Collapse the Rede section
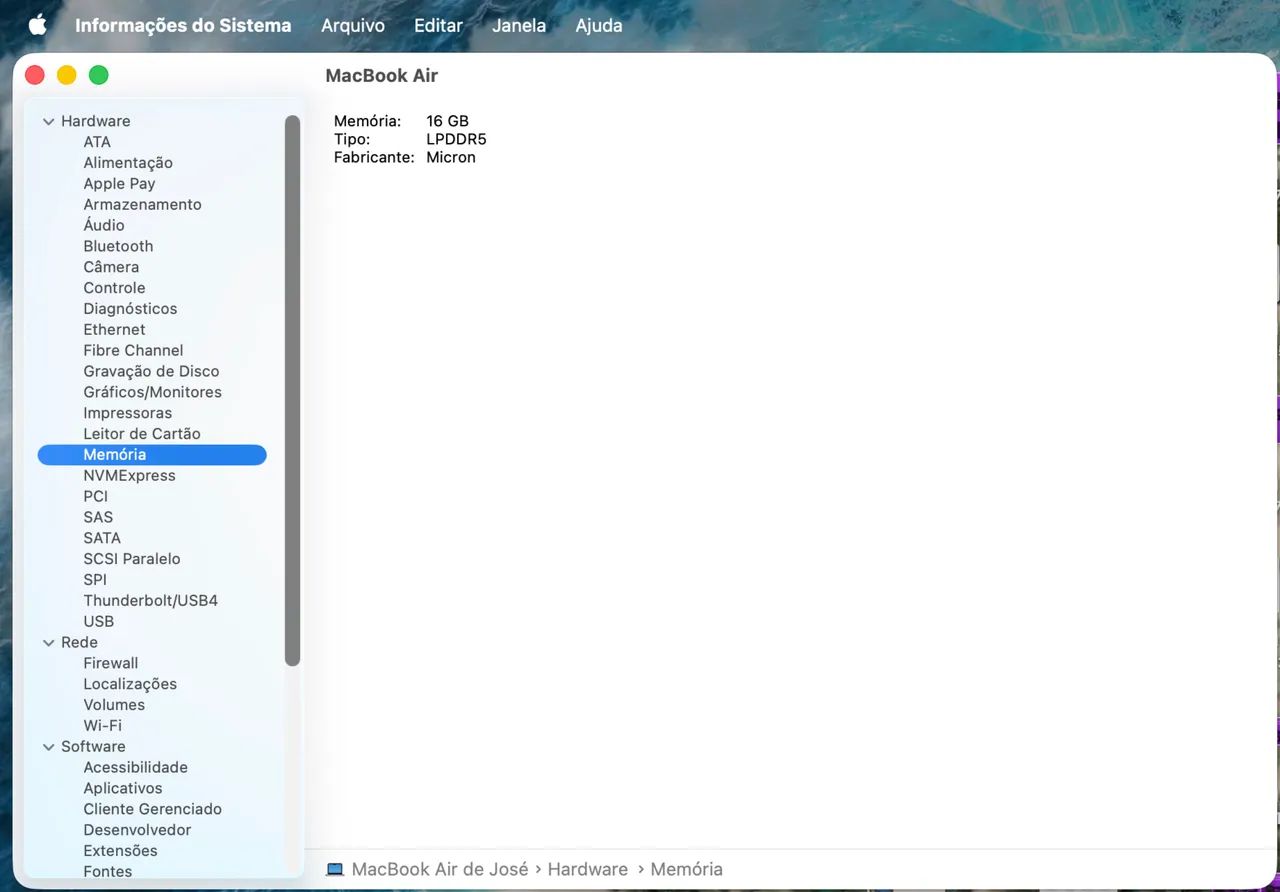1280x892 pixels. 48,643
